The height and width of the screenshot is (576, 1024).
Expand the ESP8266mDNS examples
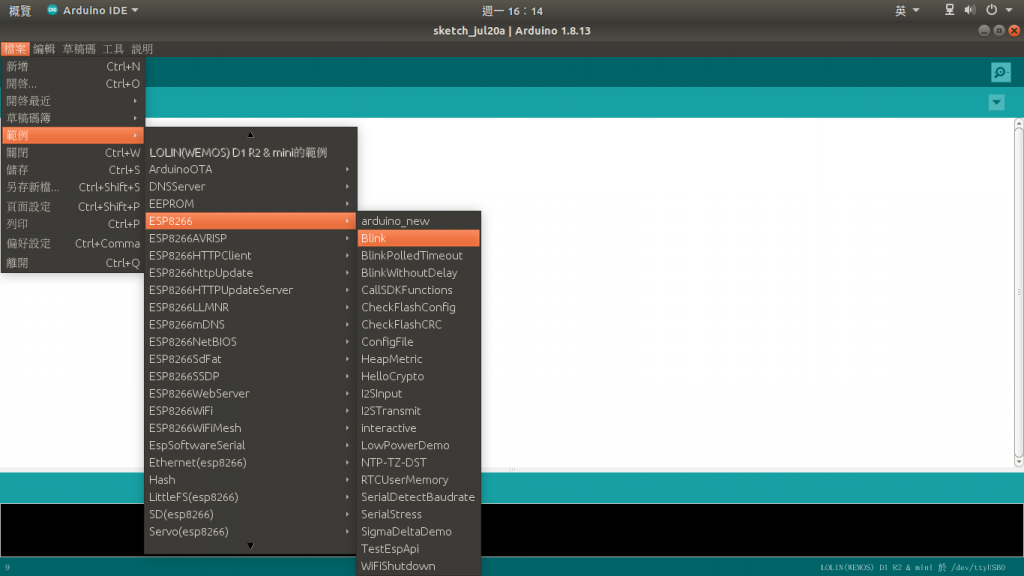[x=250, y=325]
